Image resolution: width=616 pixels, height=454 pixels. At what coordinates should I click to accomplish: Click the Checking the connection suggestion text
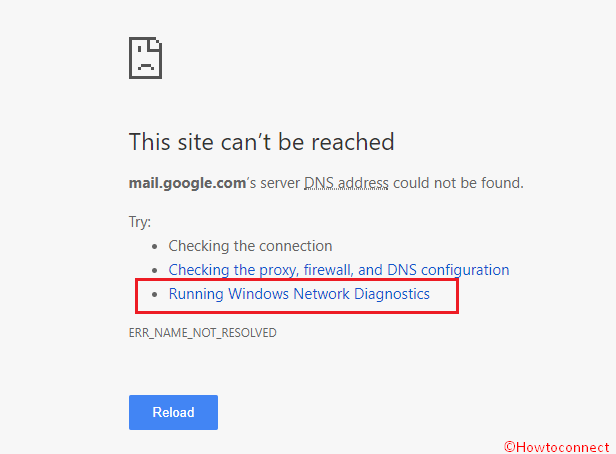click(x=250, y=246)
